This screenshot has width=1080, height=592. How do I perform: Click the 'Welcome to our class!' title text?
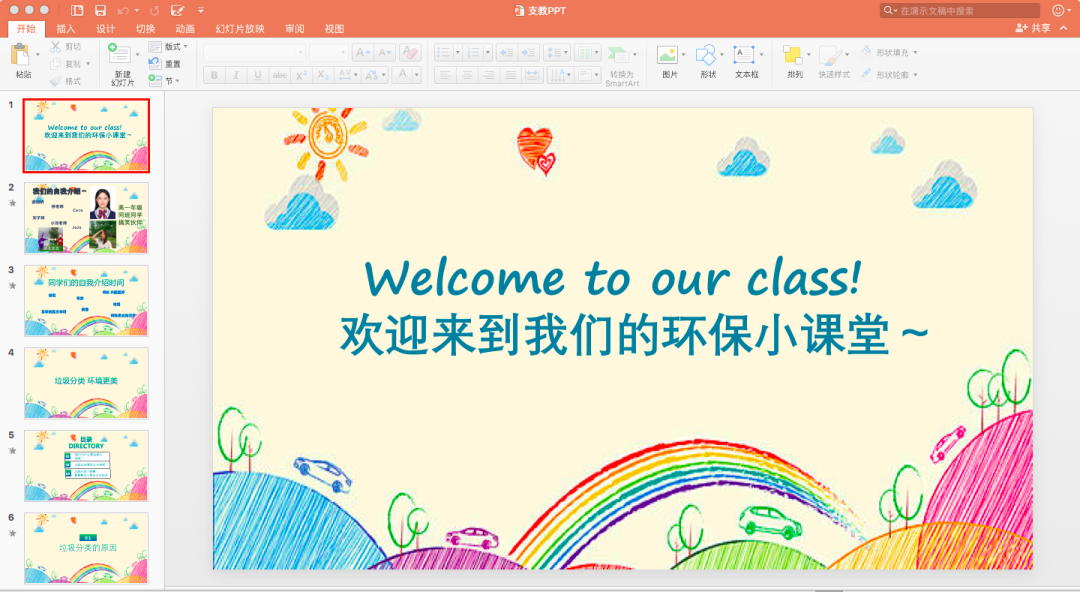point(612,278)
